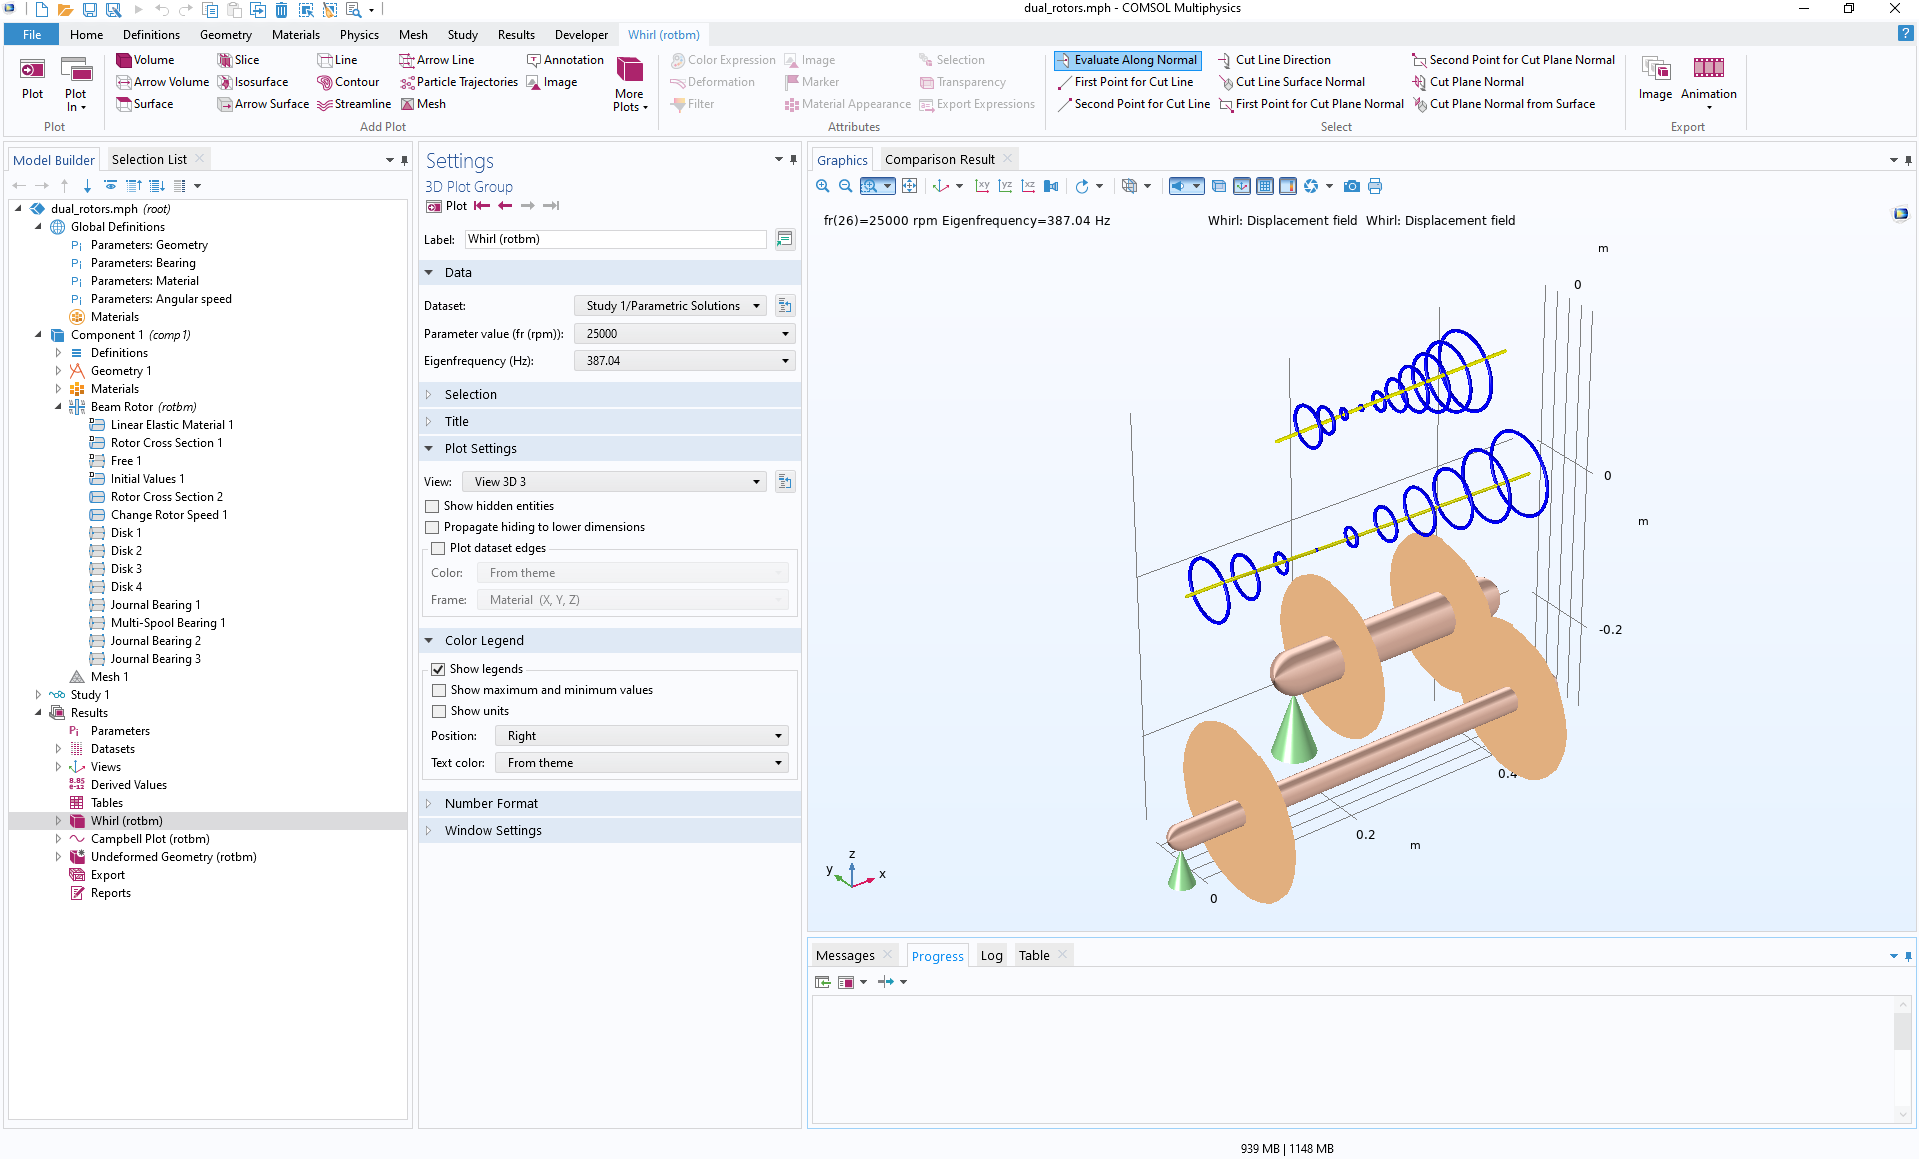Click the Go to XY View icon

[983, 186]
